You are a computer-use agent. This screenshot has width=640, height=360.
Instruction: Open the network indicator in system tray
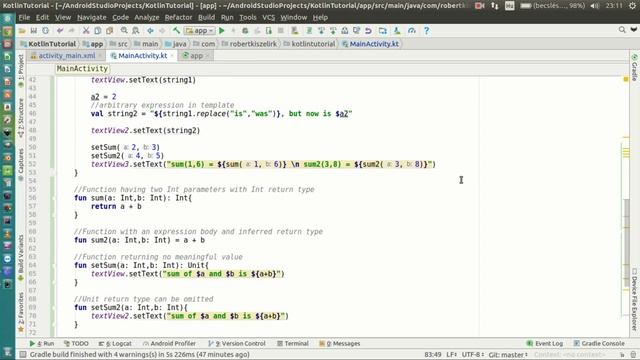[x=495, y=6]
